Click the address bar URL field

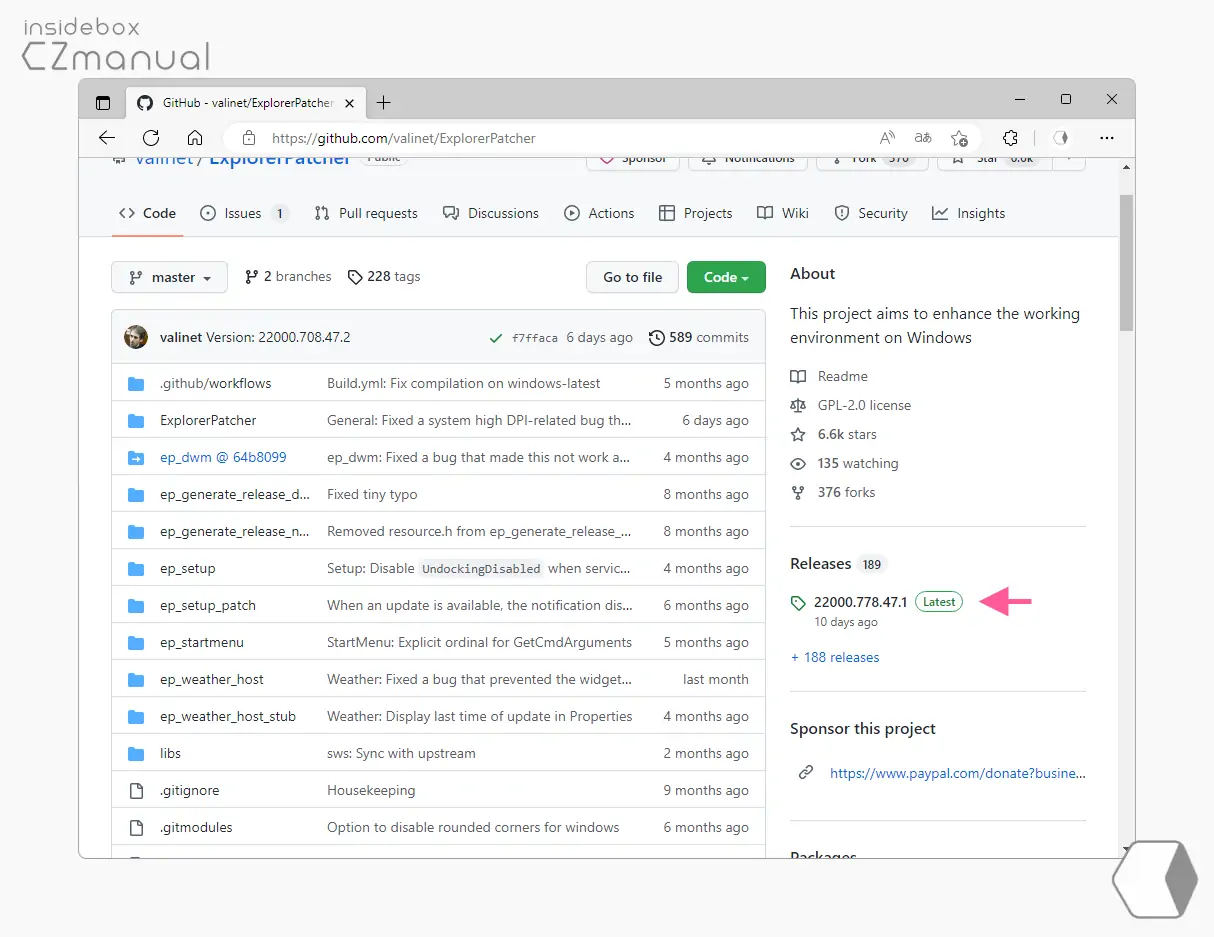pyautogui.click(x=550, y=138)
